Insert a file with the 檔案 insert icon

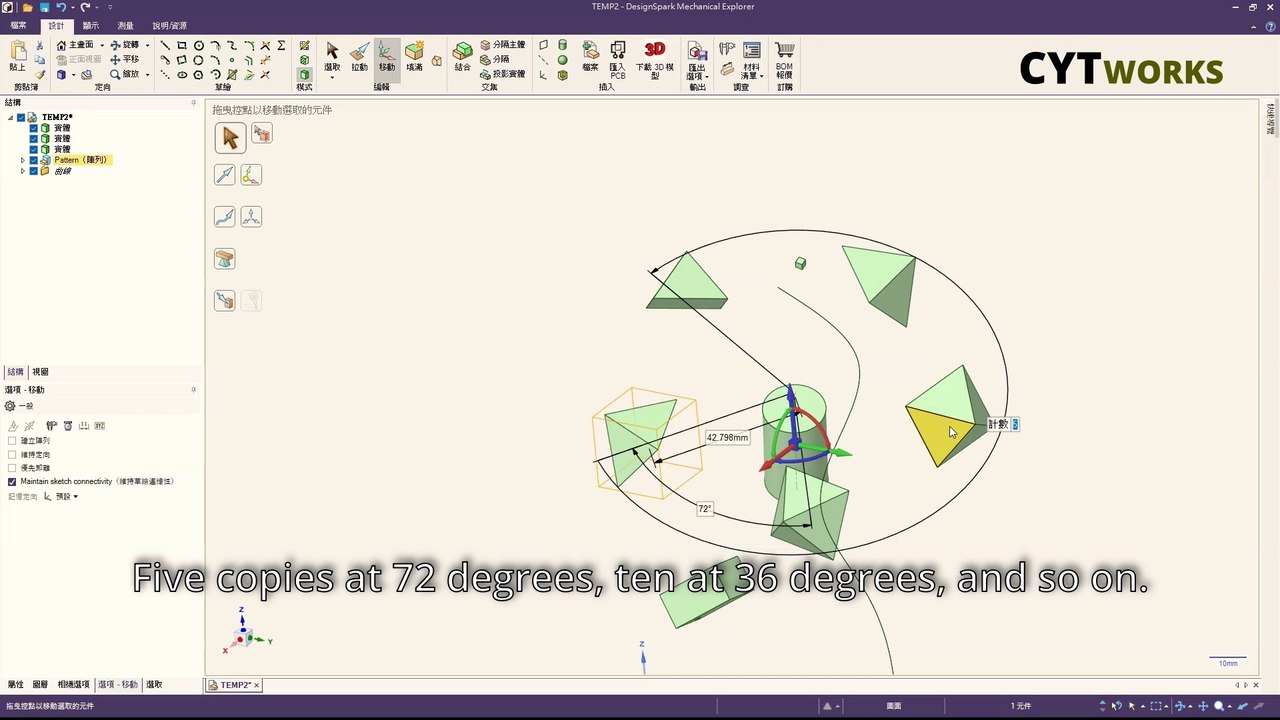click(590, 56)
